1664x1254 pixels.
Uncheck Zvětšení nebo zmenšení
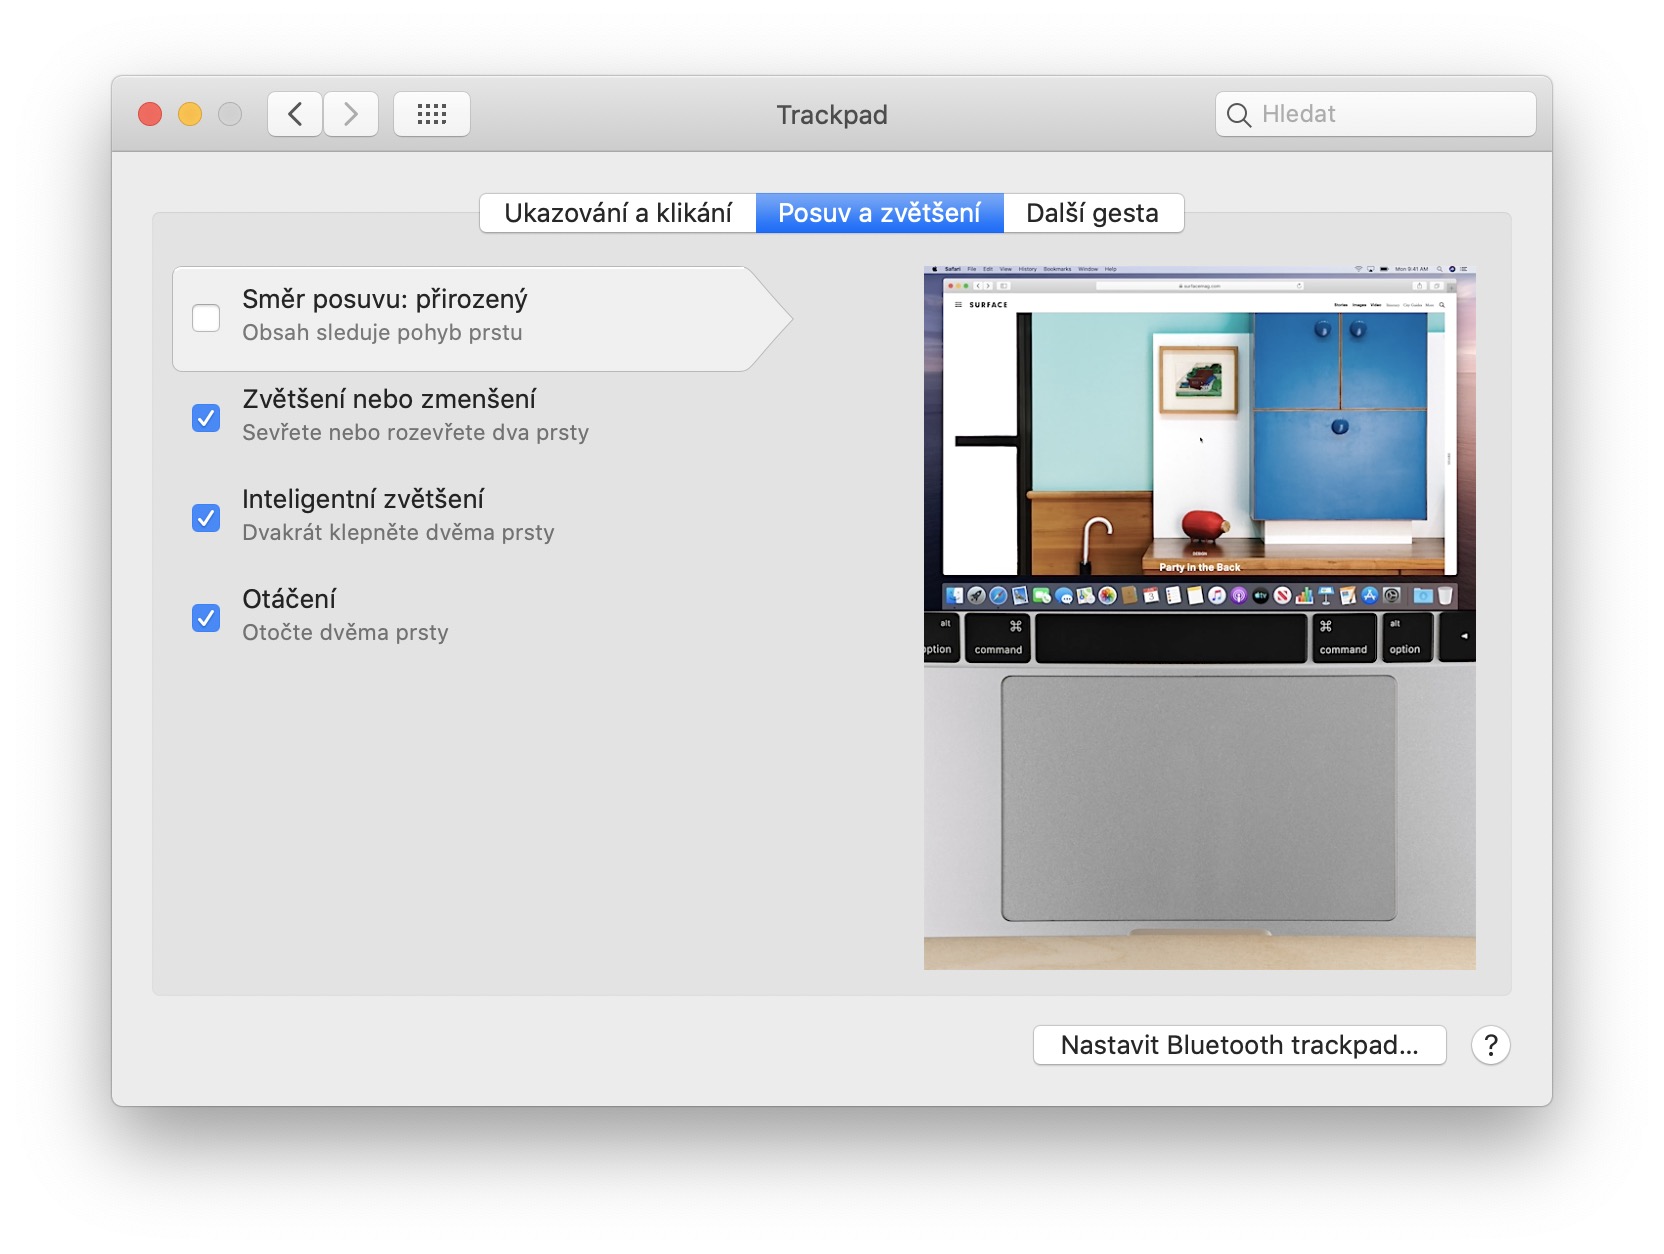click(206, 418)
